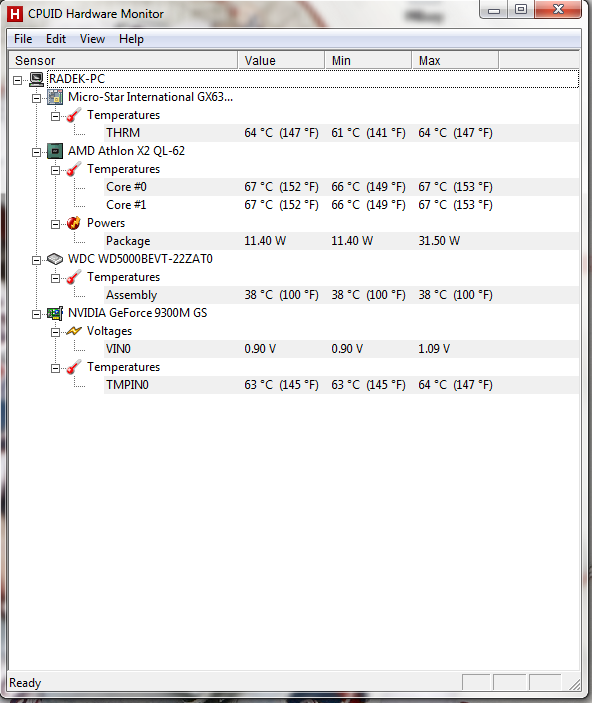Minimize the Hardware Monitor window
The image size is (592, 703).
[494, 10]
